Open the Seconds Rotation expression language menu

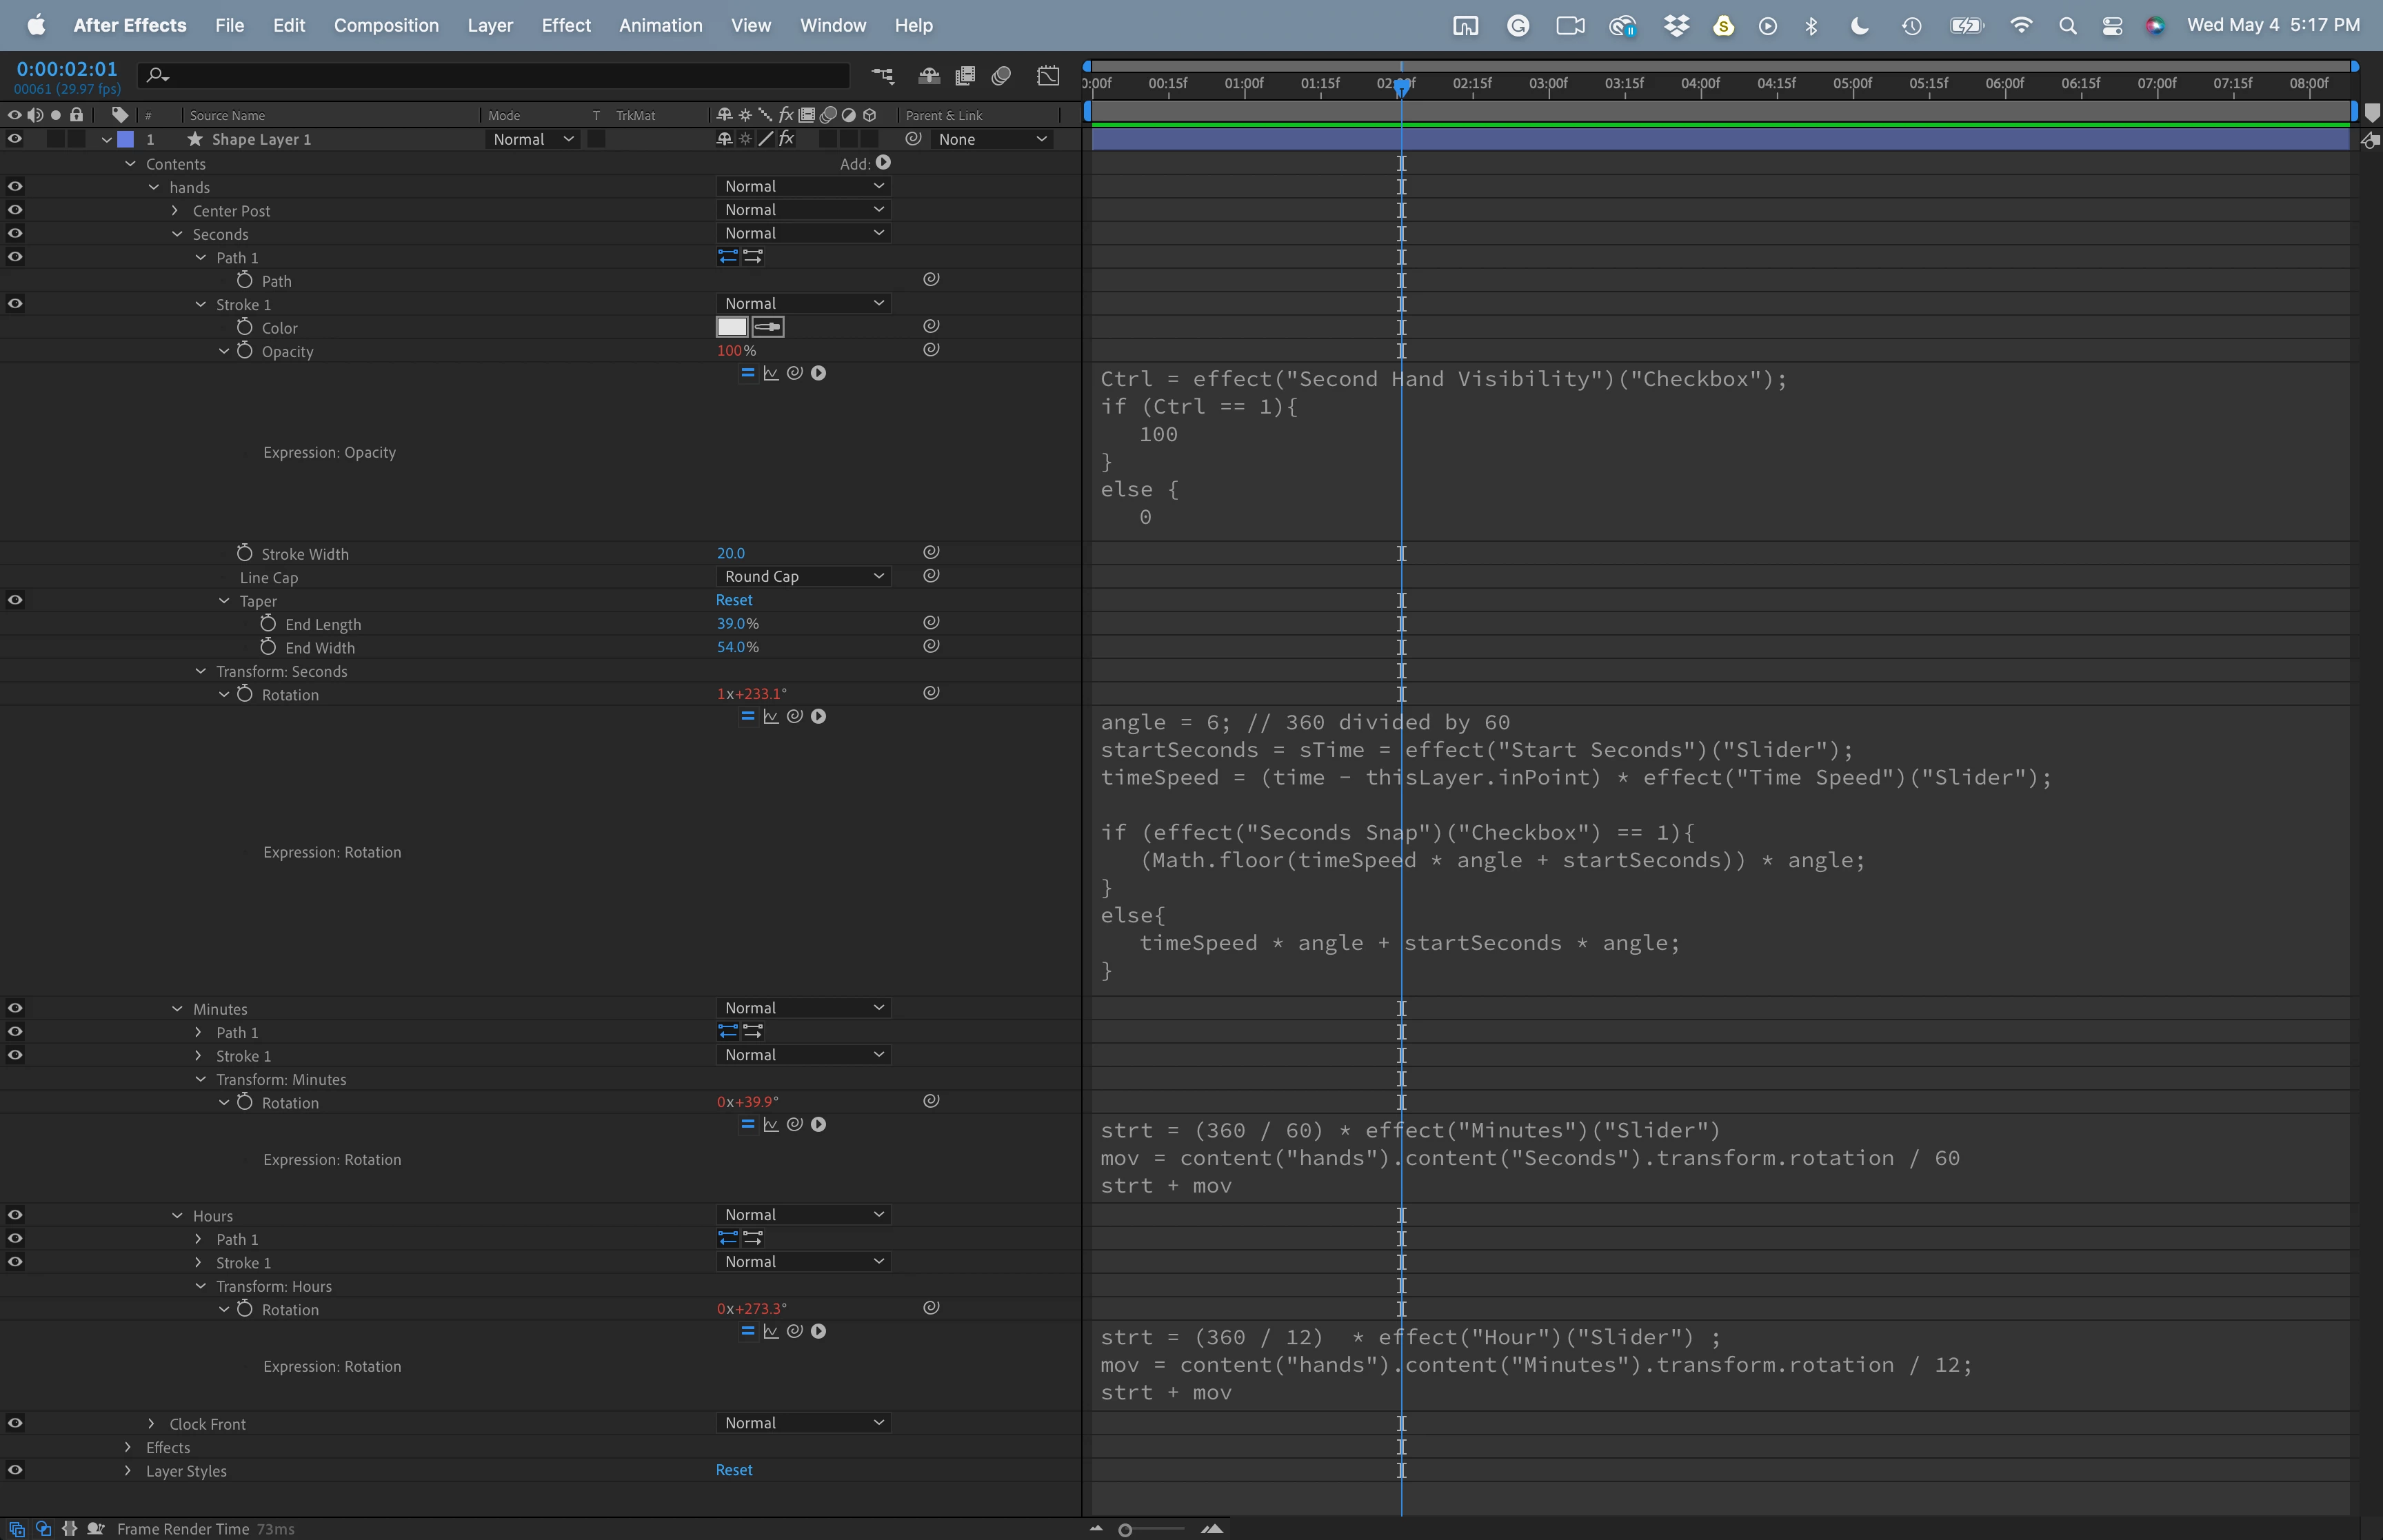click(818, 716)
